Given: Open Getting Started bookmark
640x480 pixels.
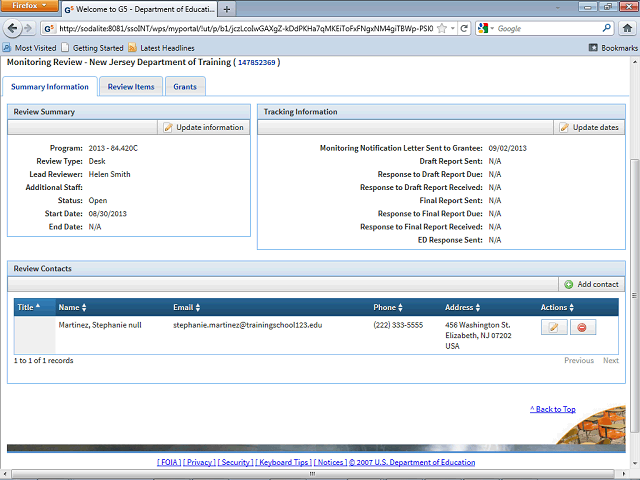Looking at the screenshot, I should click(92, 48).
